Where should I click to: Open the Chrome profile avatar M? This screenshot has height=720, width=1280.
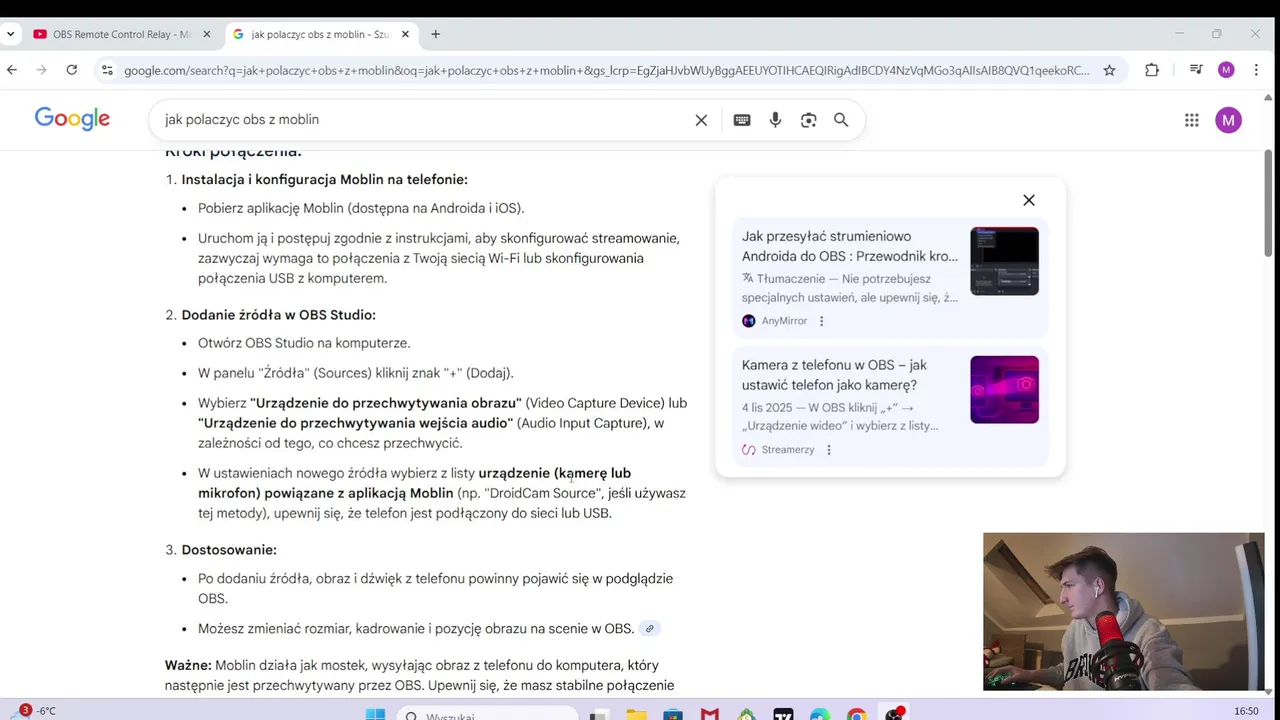pos(1226,70)
